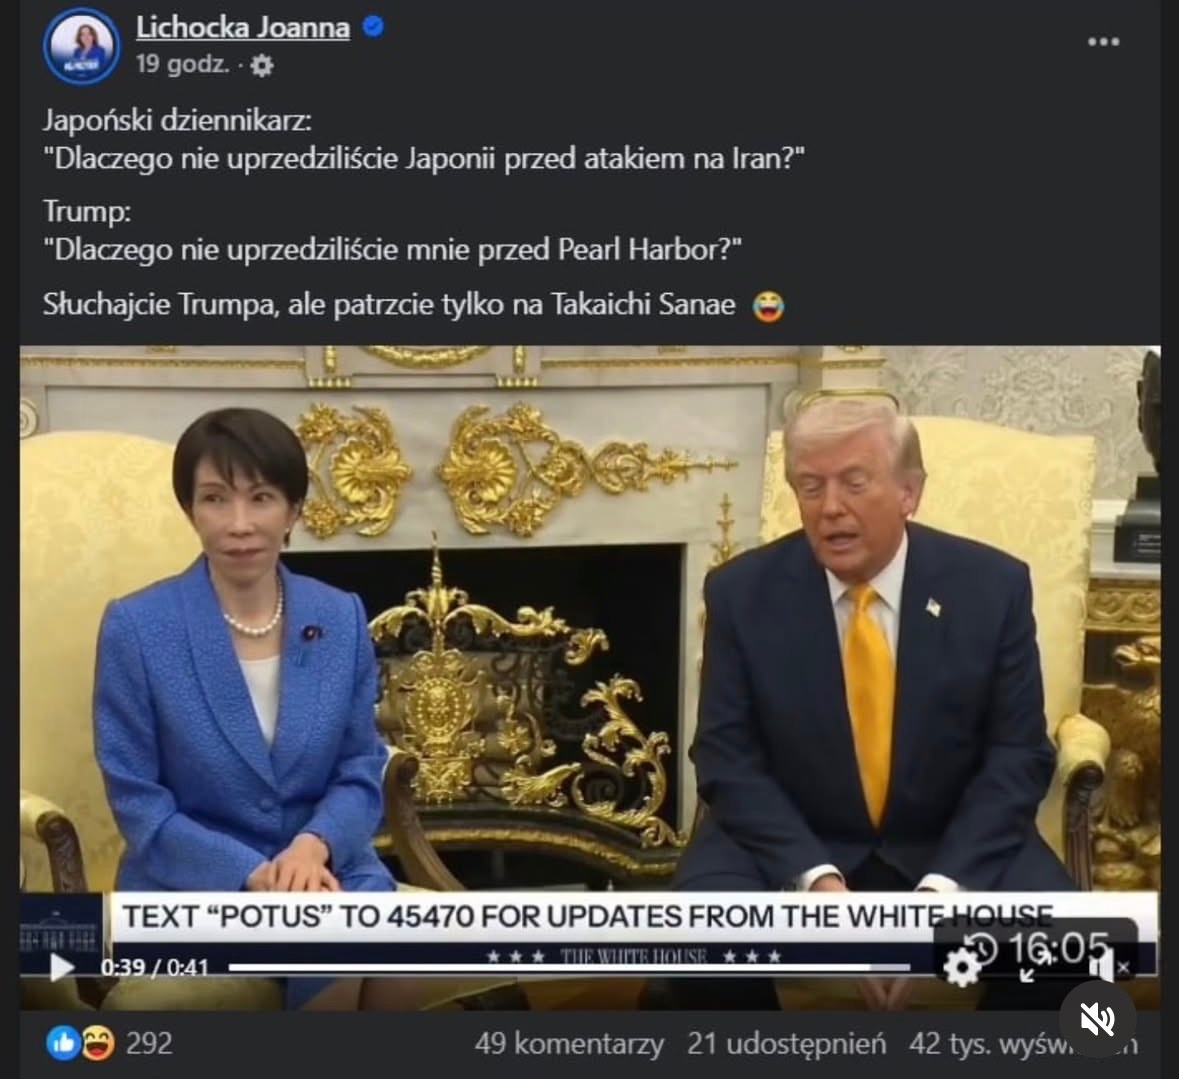Viewport: 1179px width, 1079px height.
Task: Unmute the video with the speaker button
Action: [1097, 1019]
